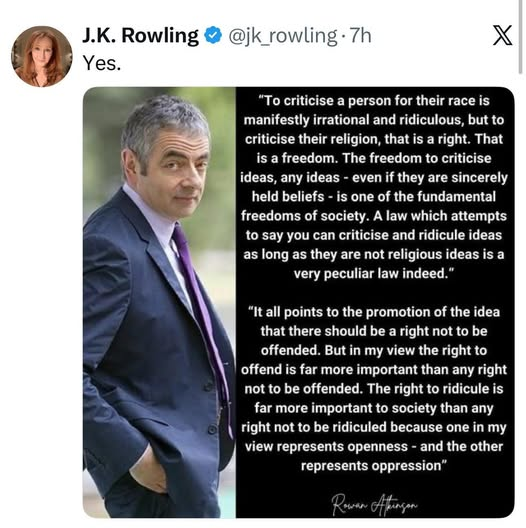Open J.K. Rowling's round profile avatar
Screen dimensions: 526x528
click(x=42, y=56)
